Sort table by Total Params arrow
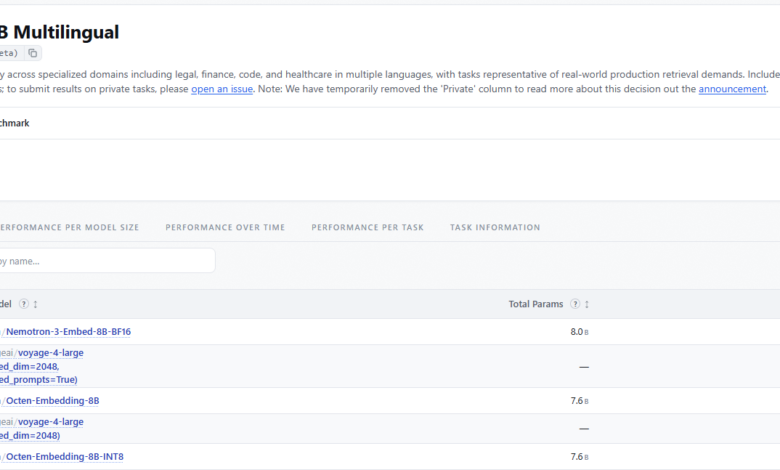The width and height of the screenshot is (780, 470). point(587,304)
